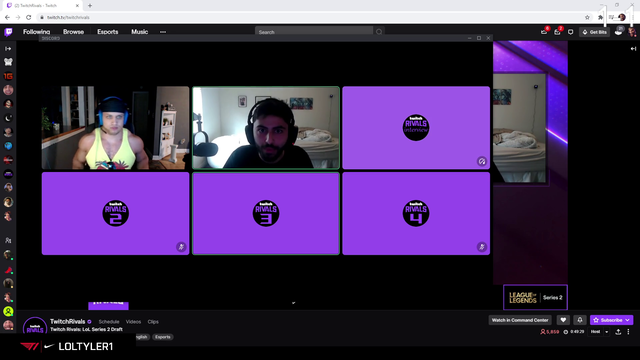Close the TwitchRivals browser tab
This screenshot has height=360, width=640.
tap(77, 6)
